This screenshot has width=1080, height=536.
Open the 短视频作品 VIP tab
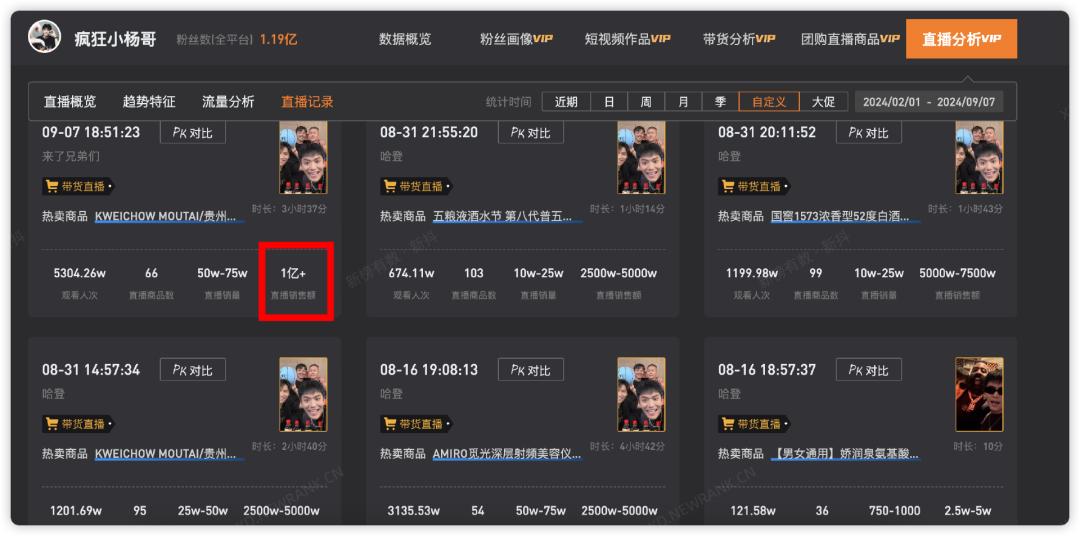(627, 39)
